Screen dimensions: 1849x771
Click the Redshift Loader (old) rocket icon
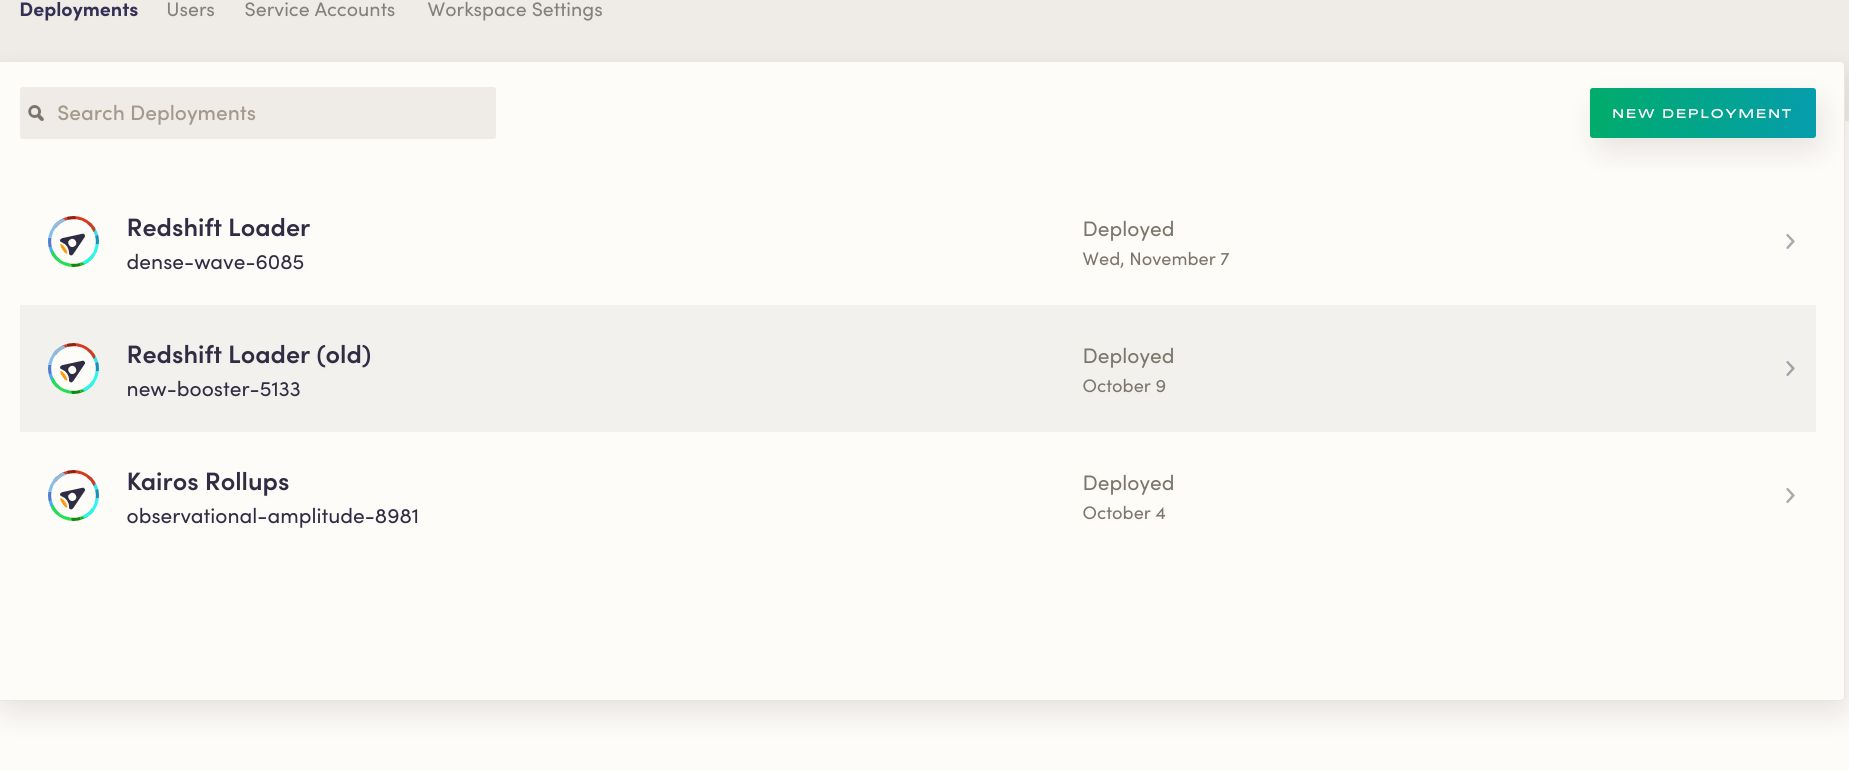(x=73, y=369)
